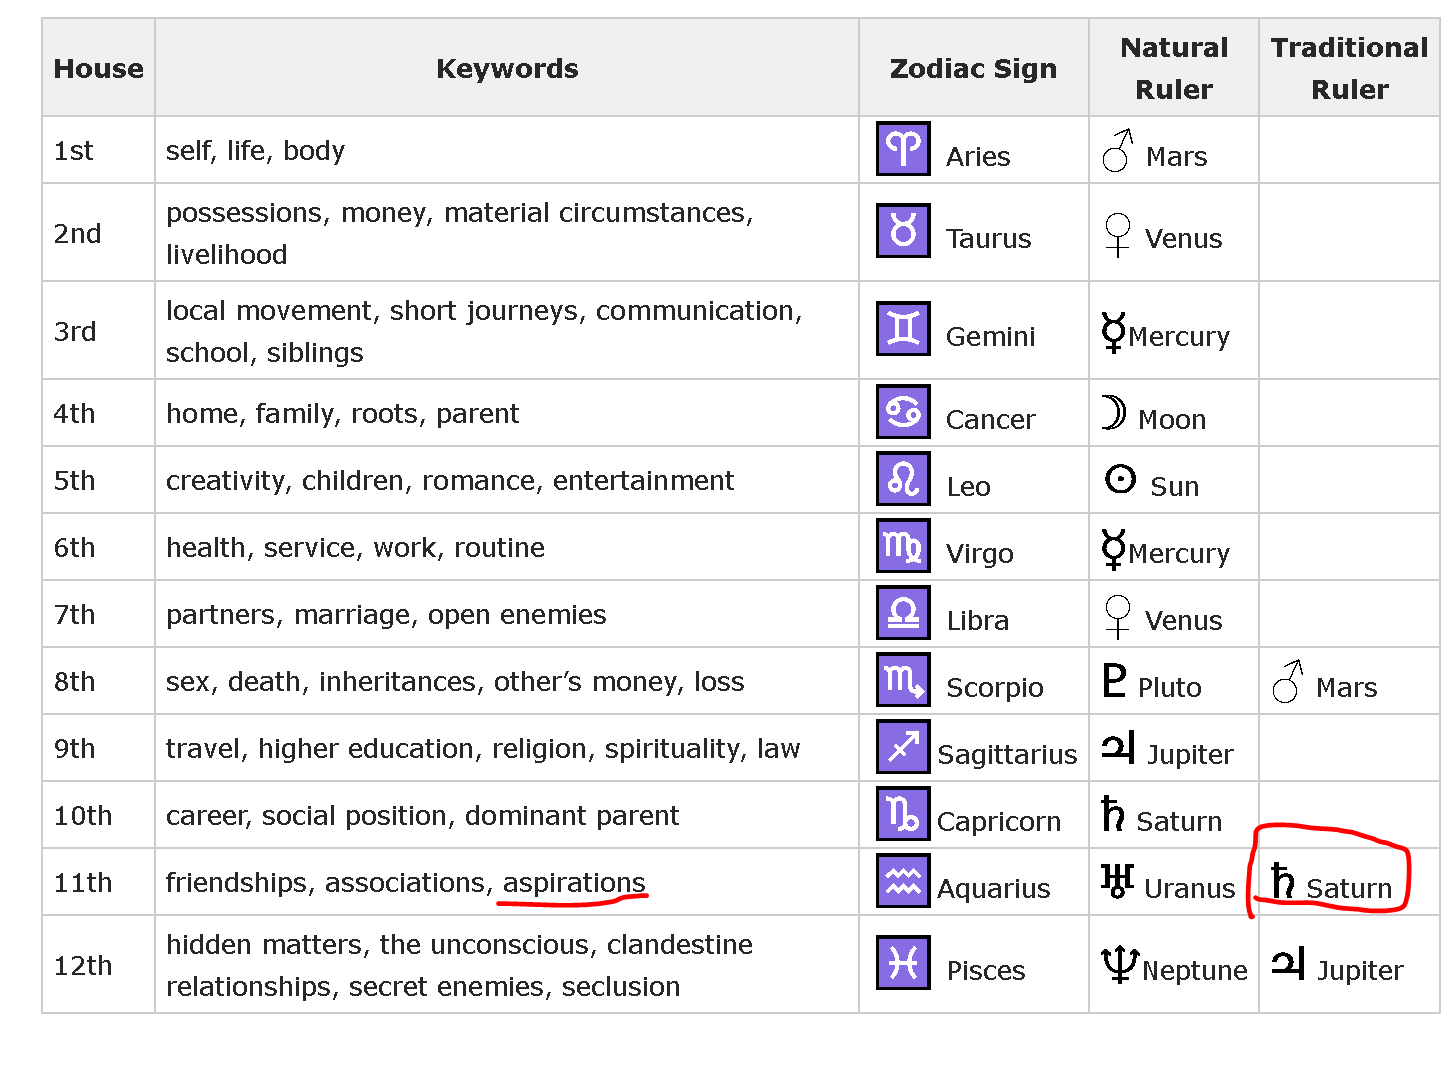Click the Pisces zodiac sign icon
This screenshot has width=1455, height=1079.
tap(903, 963)
